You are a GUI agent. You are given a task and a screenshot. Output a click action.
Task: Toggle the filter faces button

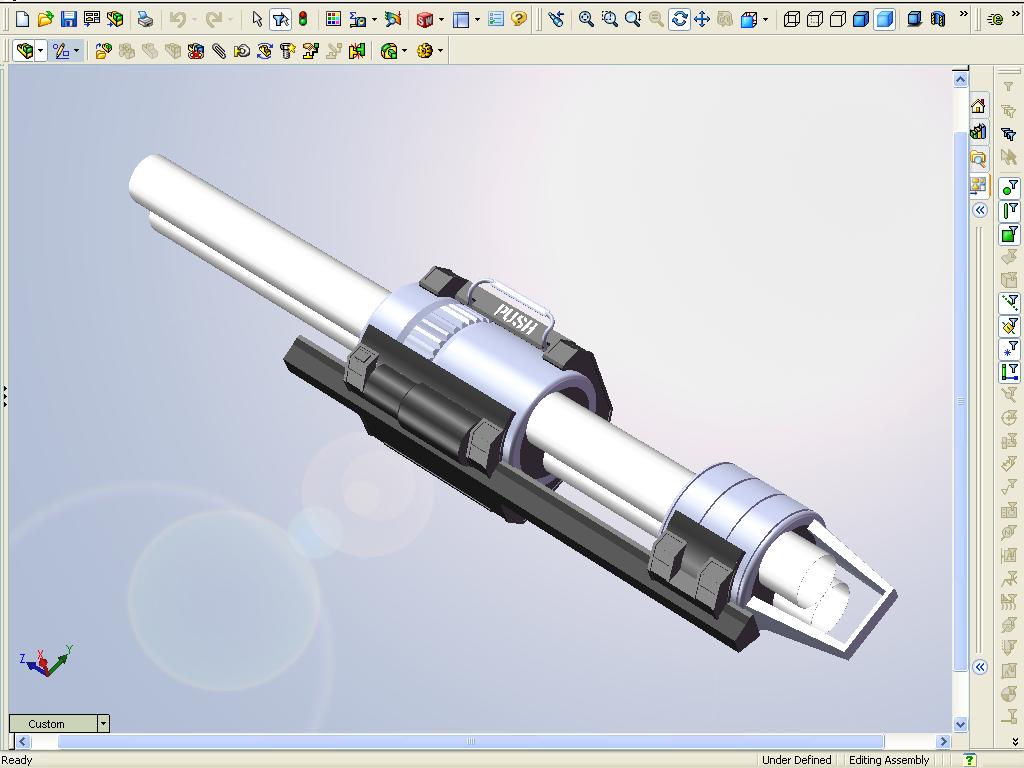(x=1010, y=234)
